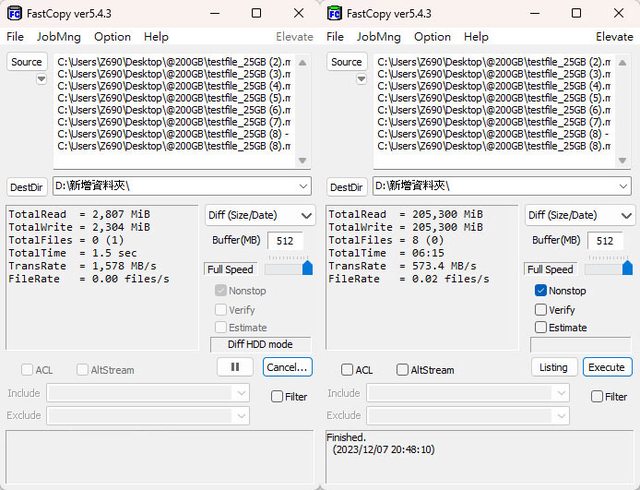Uncheck Nonstop in the right window
Screen dimensions: 640x490
coord(541,291)
